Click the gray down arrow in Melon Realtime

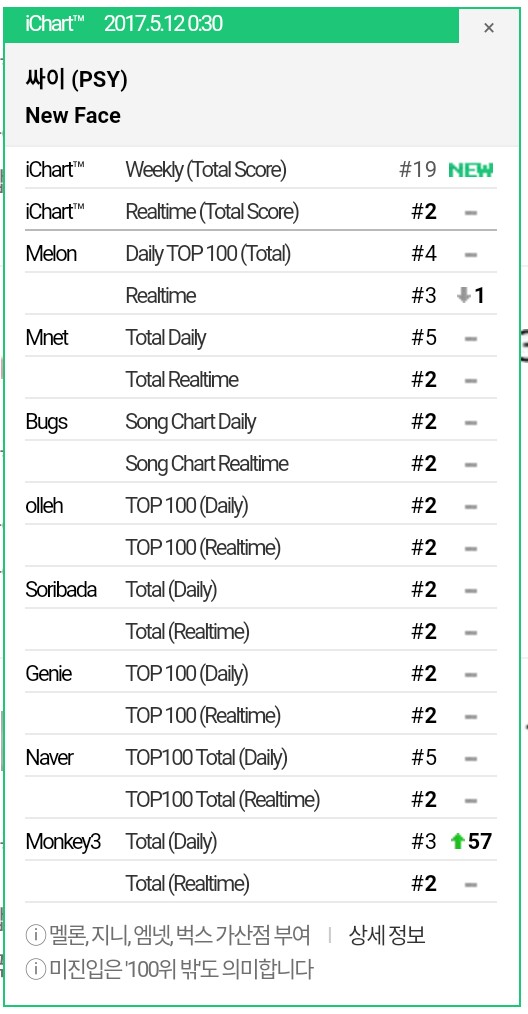point(463,296)
